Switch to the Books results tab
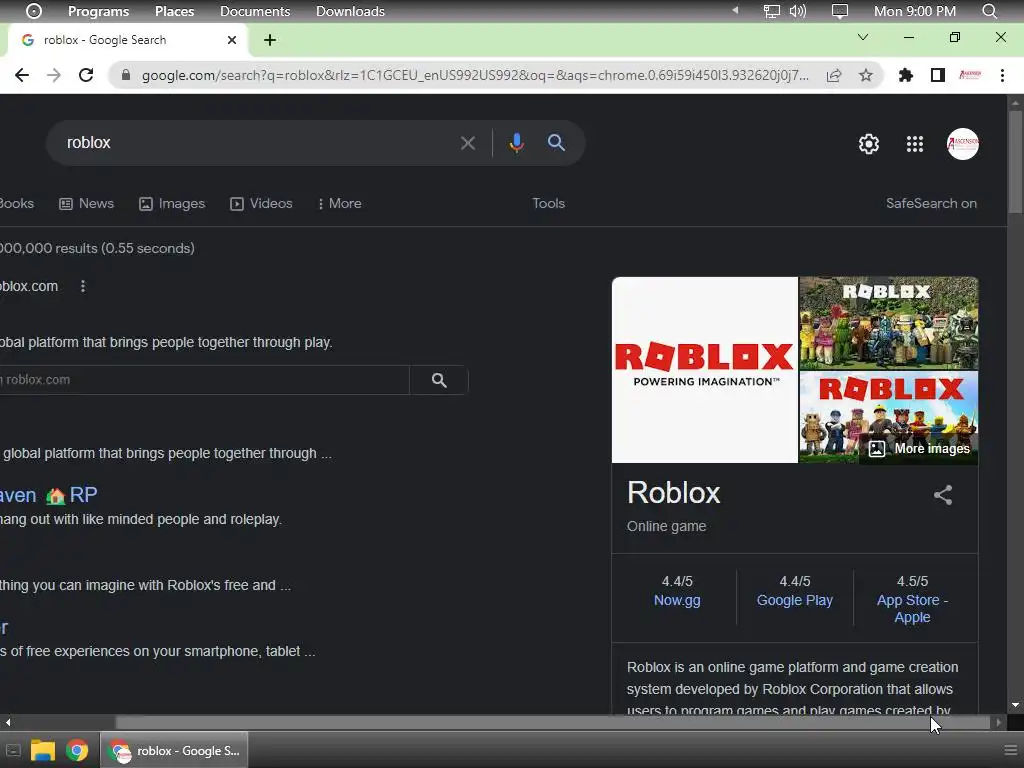The width and height of the screenshot is (1024, 768). pos(16,203)
